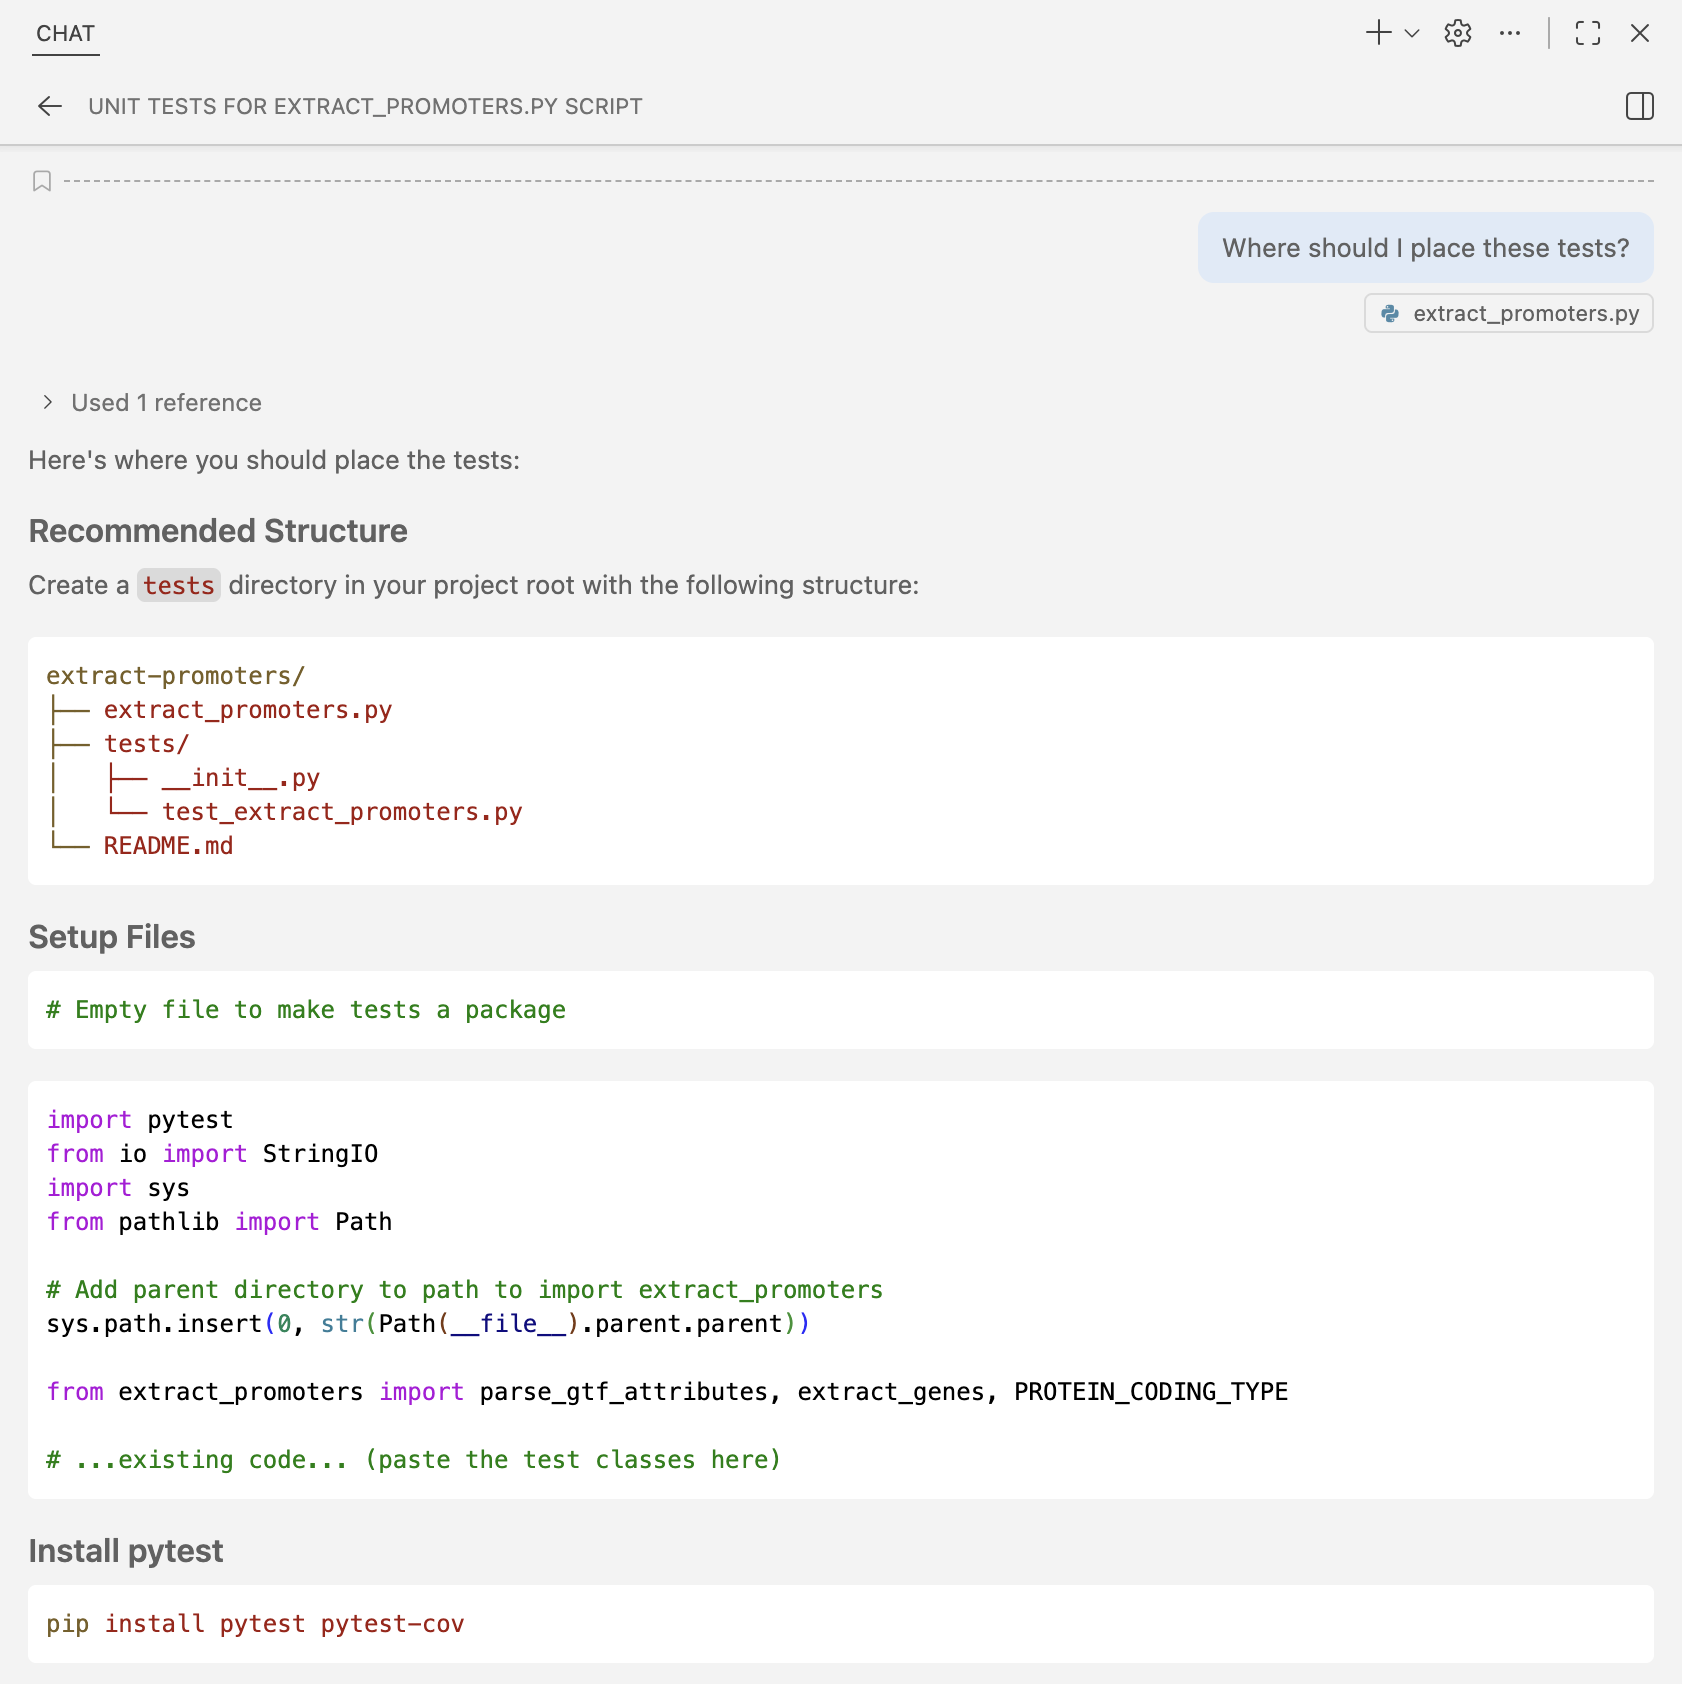Screen dimensions: 1682x1684
Task: Open the more actions ellipsis menu
Action: tap(1510, 33)
